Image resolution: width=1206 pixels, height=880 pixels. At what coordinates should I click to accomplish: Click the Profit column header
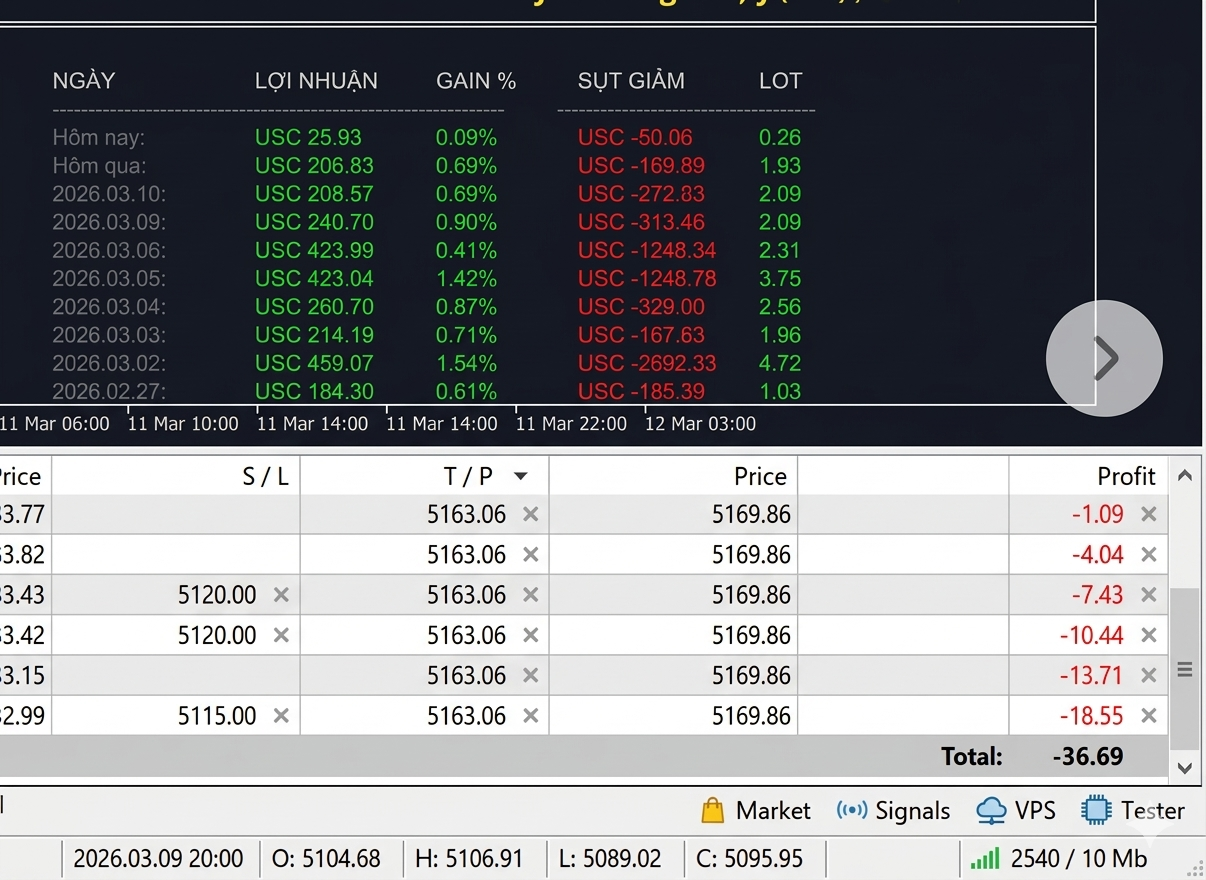click(x=1088, y=476)
